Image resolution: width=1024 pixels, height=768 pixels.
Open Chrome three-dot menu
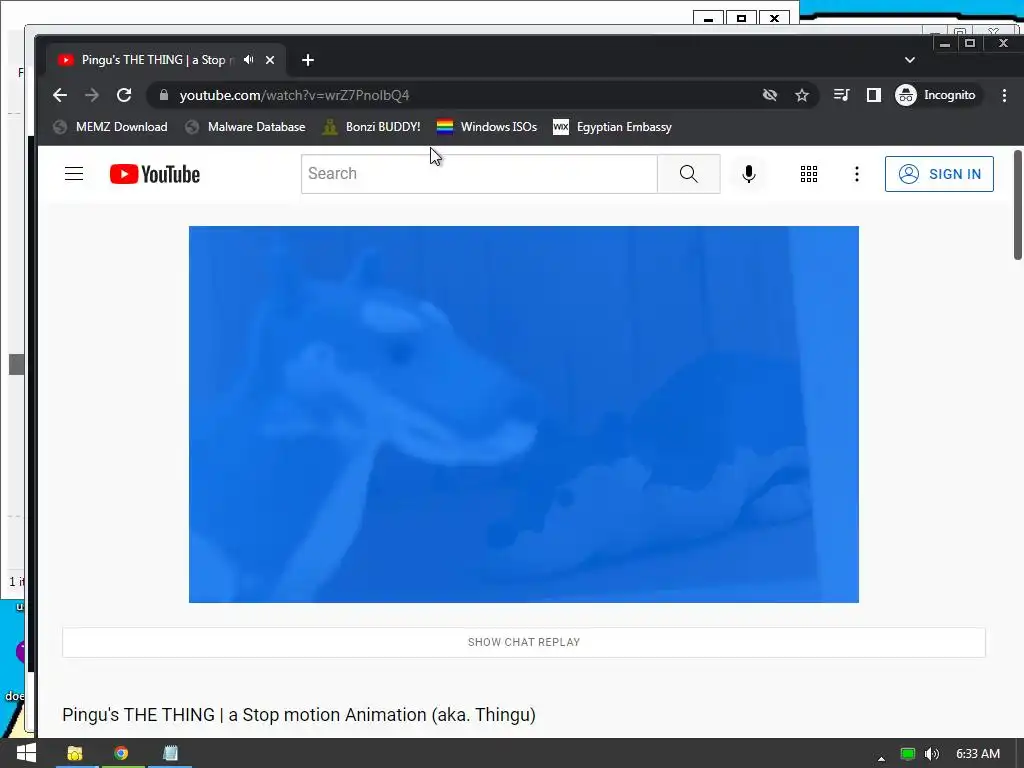tap(1004, 95)
